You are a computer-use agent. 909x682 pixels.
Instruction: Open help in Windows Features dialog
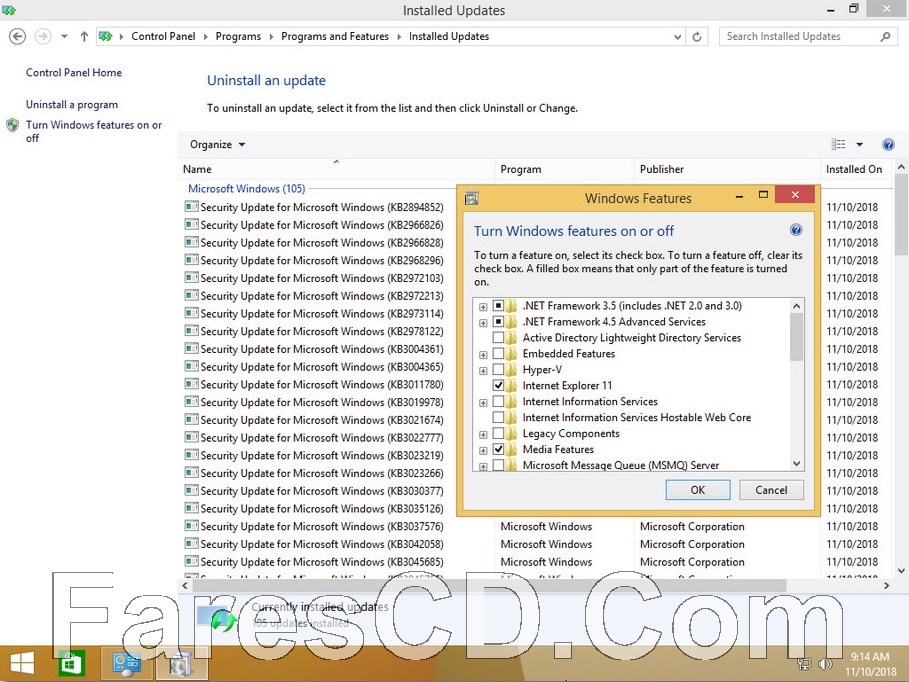click(x=796, y=230)
